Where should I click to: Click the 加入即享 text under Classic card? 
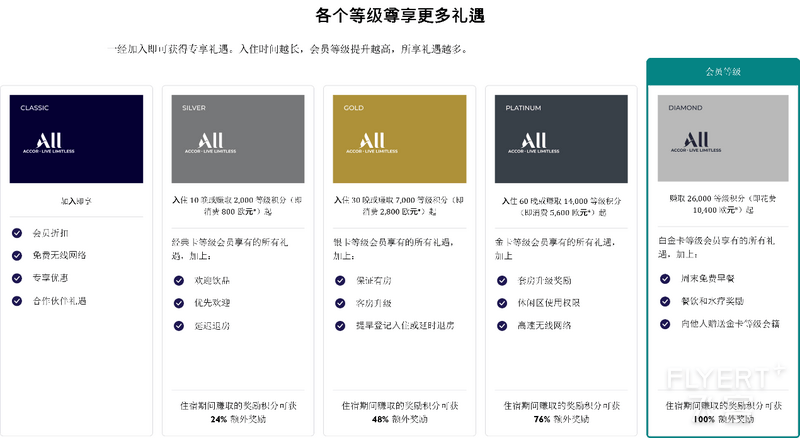coord(77,201)
